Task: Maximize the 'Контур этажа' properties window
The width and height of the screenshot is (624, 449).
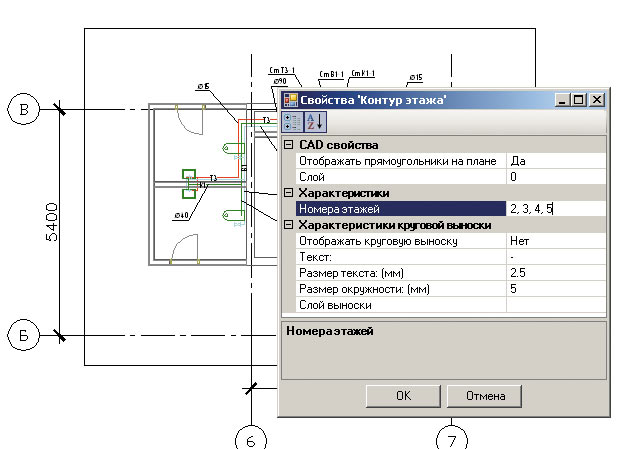Action: click(x=579, y=100)
